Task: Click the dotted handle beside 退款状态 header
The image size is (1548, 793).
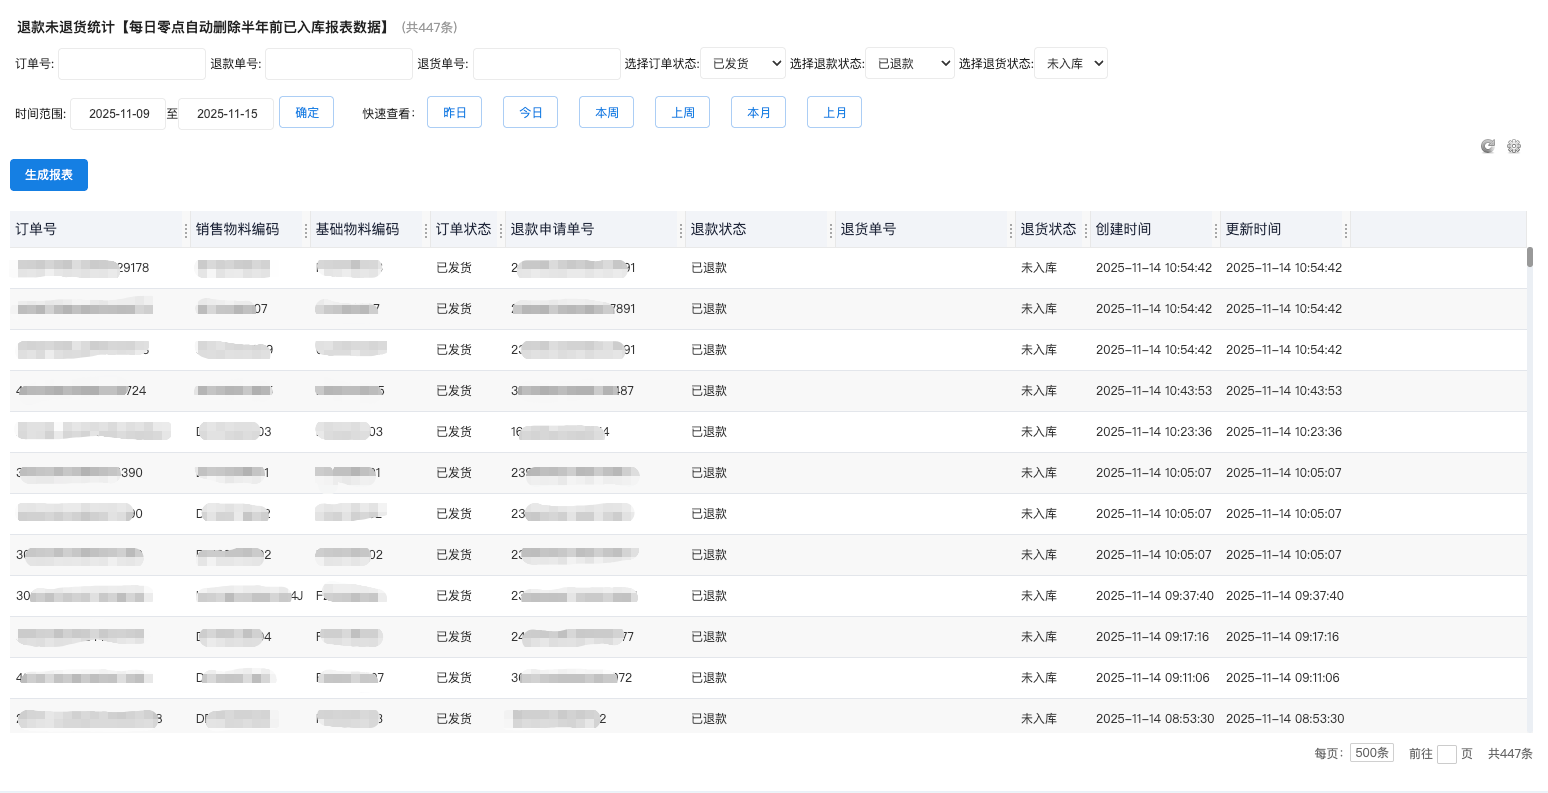Action: (x=831, y=230)
